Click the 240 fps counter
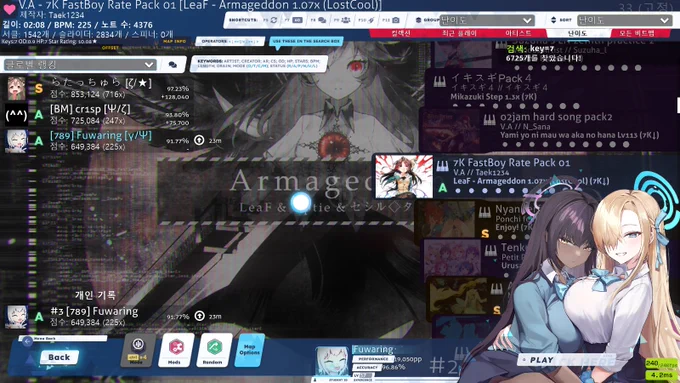Image resolution: width=680 pixels, height=383 pixels. click(x=660, y=363)
